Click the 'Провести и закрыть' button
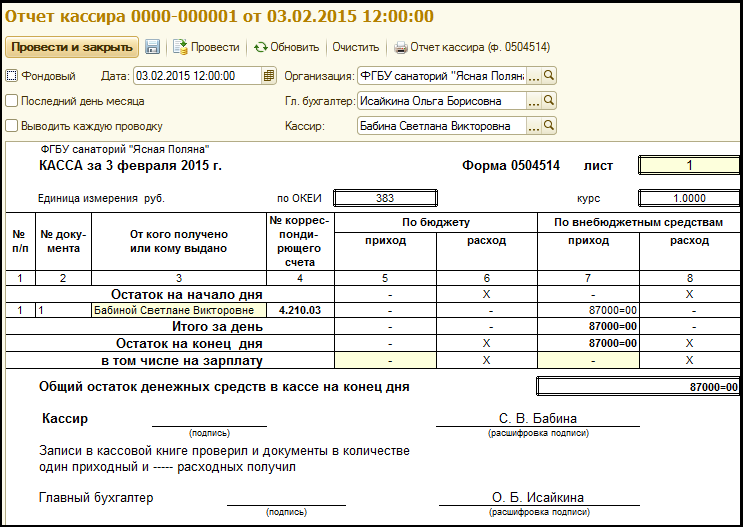 coord(72,47)
